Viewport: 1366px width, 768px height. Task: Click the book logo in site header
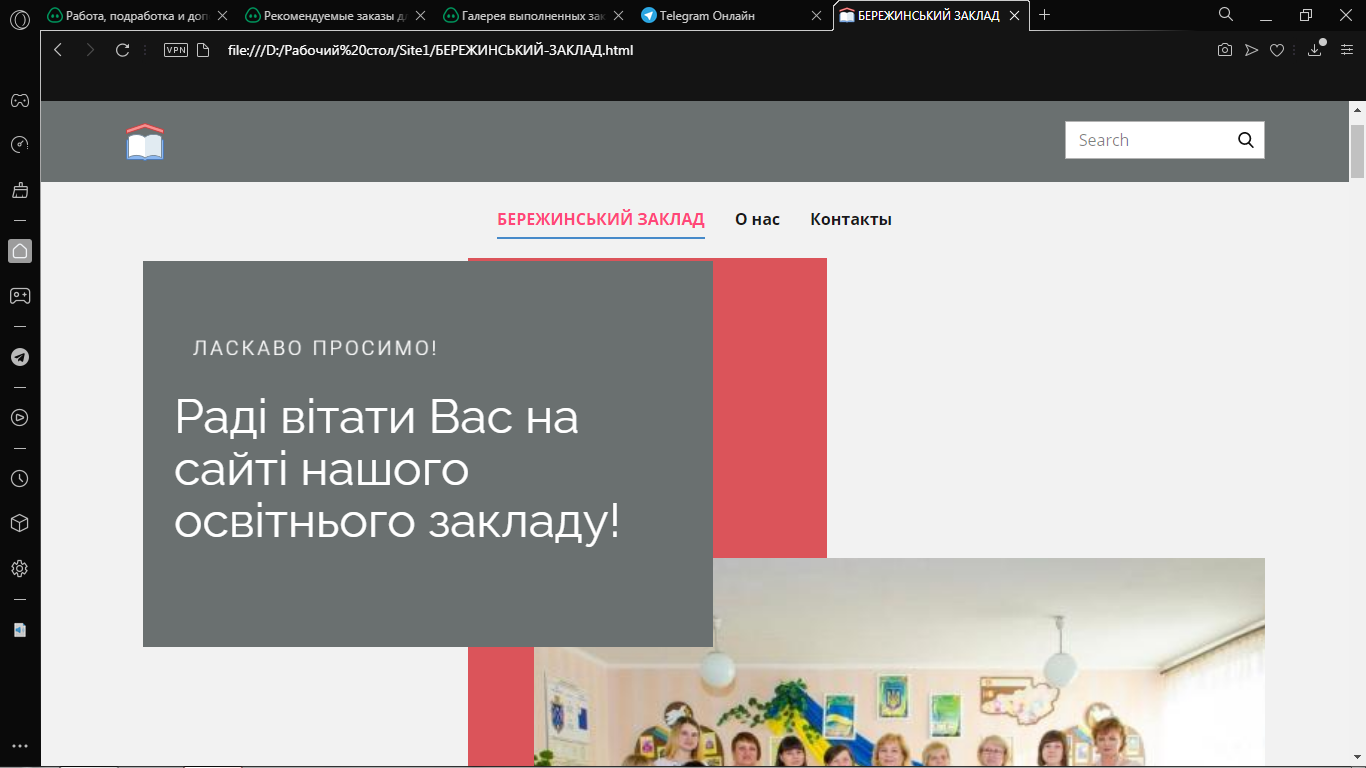[x=145, y=141]
